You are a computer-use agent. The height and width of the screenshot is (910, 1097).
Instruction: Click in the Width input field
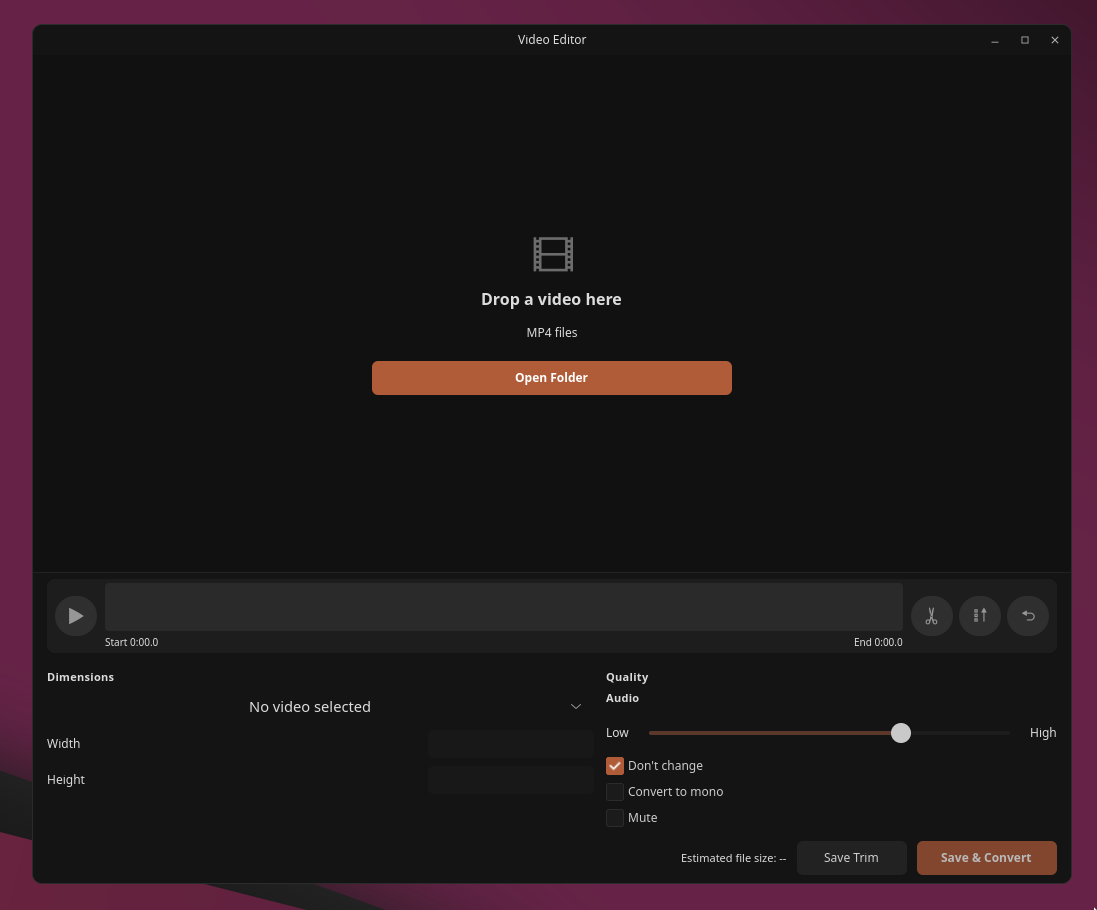(511, 744)
